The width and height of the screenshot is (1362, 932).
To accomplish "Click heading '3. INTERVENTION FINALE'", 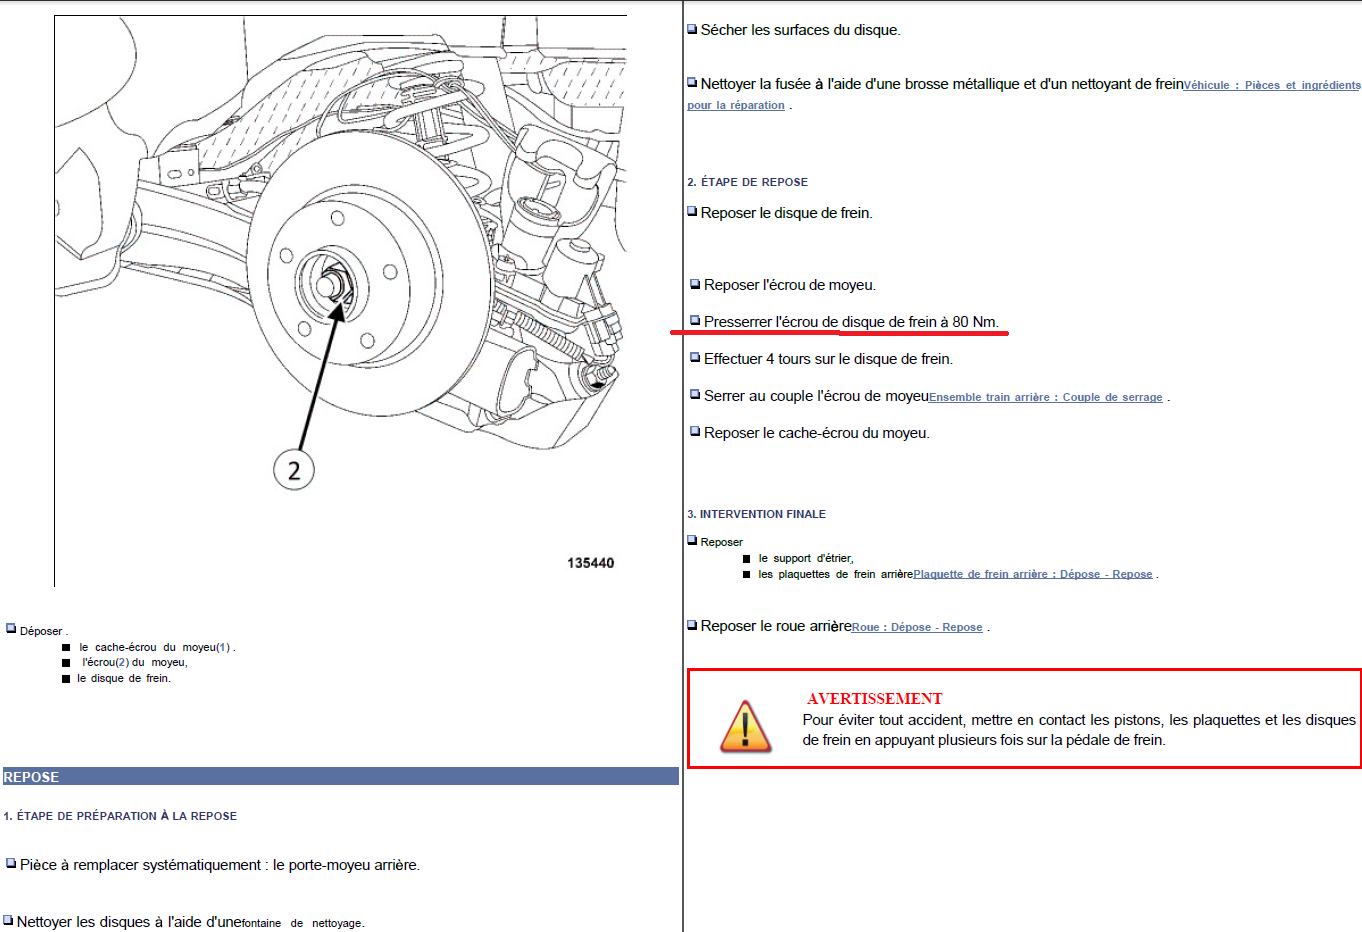I will tap(756, 514).
